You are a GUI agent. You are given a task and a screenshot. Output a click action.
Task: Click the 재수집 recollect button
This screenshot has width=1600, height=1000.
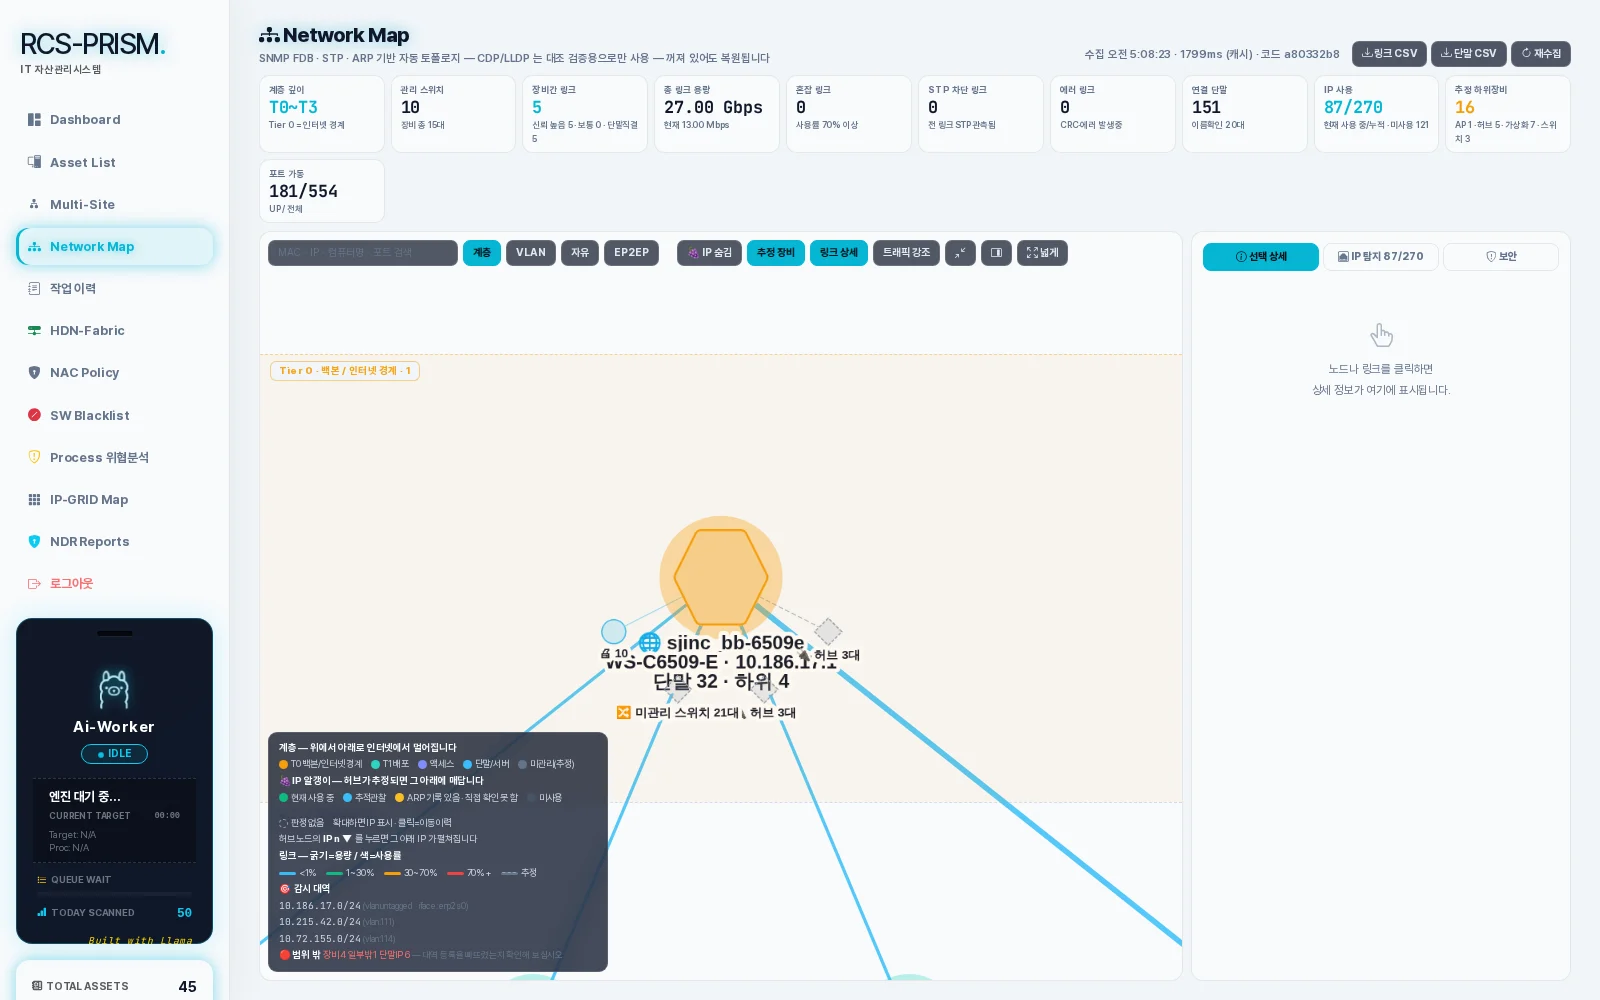click(x=1541, y=53)
